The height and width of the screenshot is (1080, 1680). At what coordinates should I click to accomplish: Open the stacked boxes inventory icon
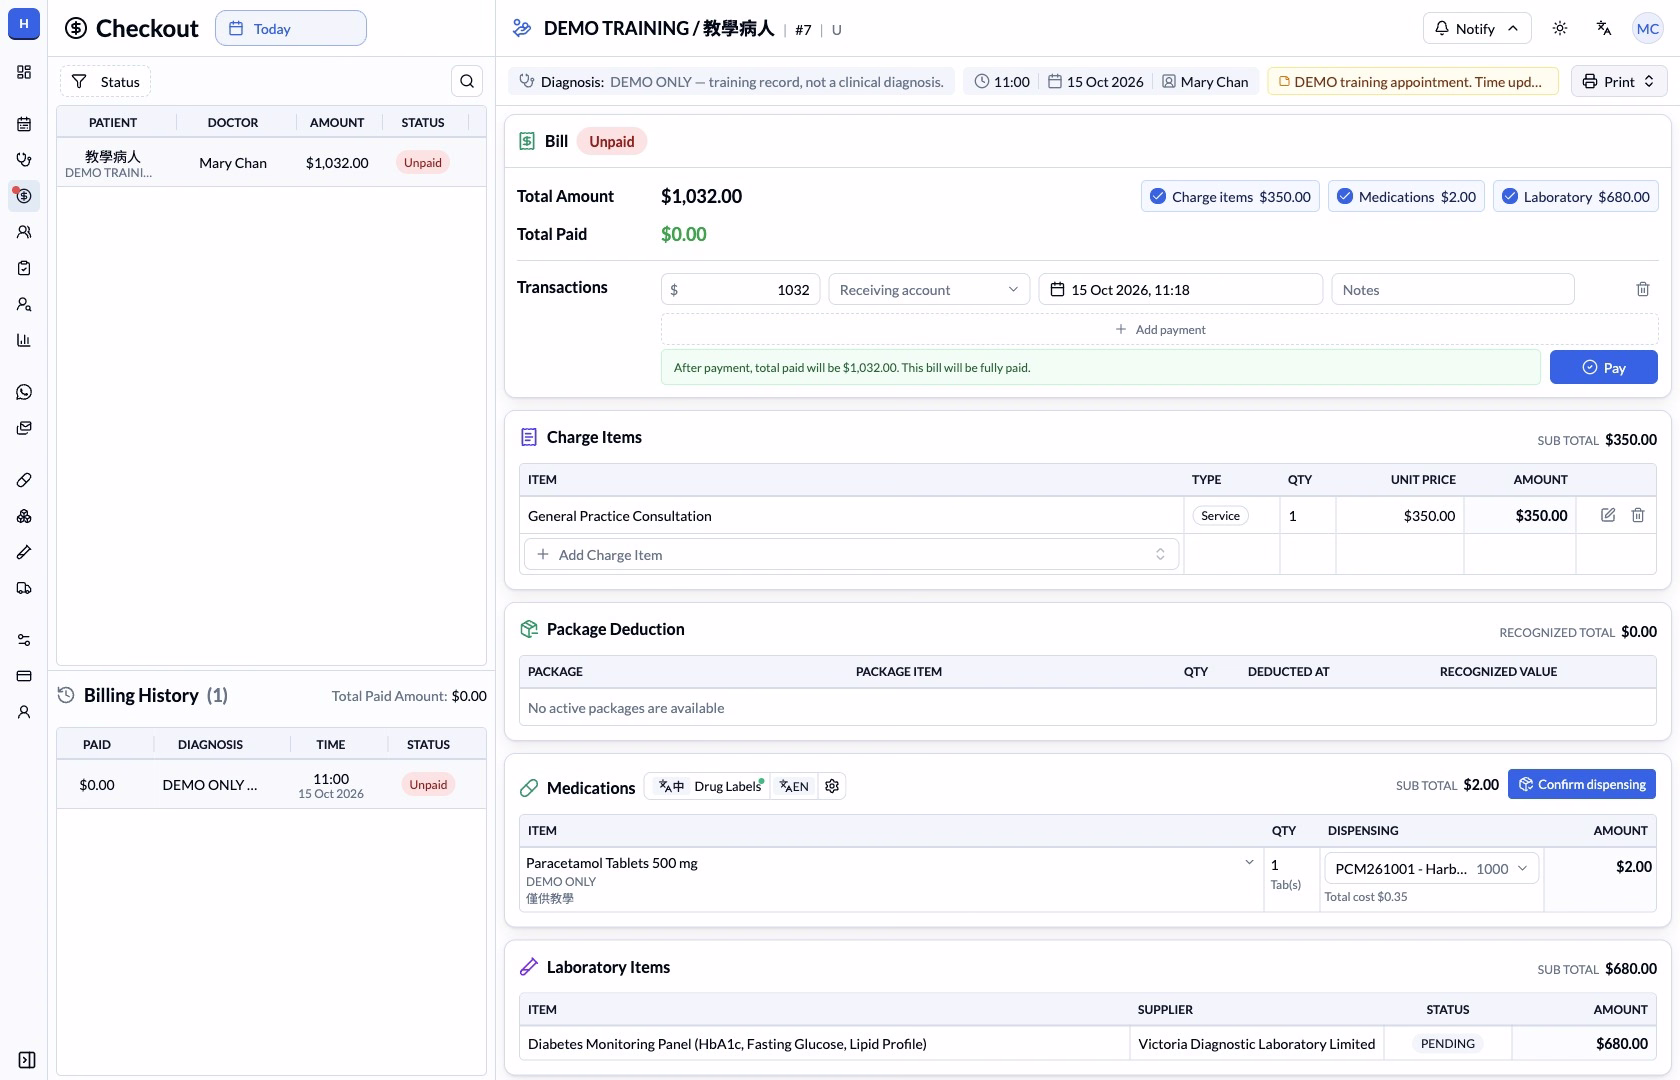[x=24, y=516]
